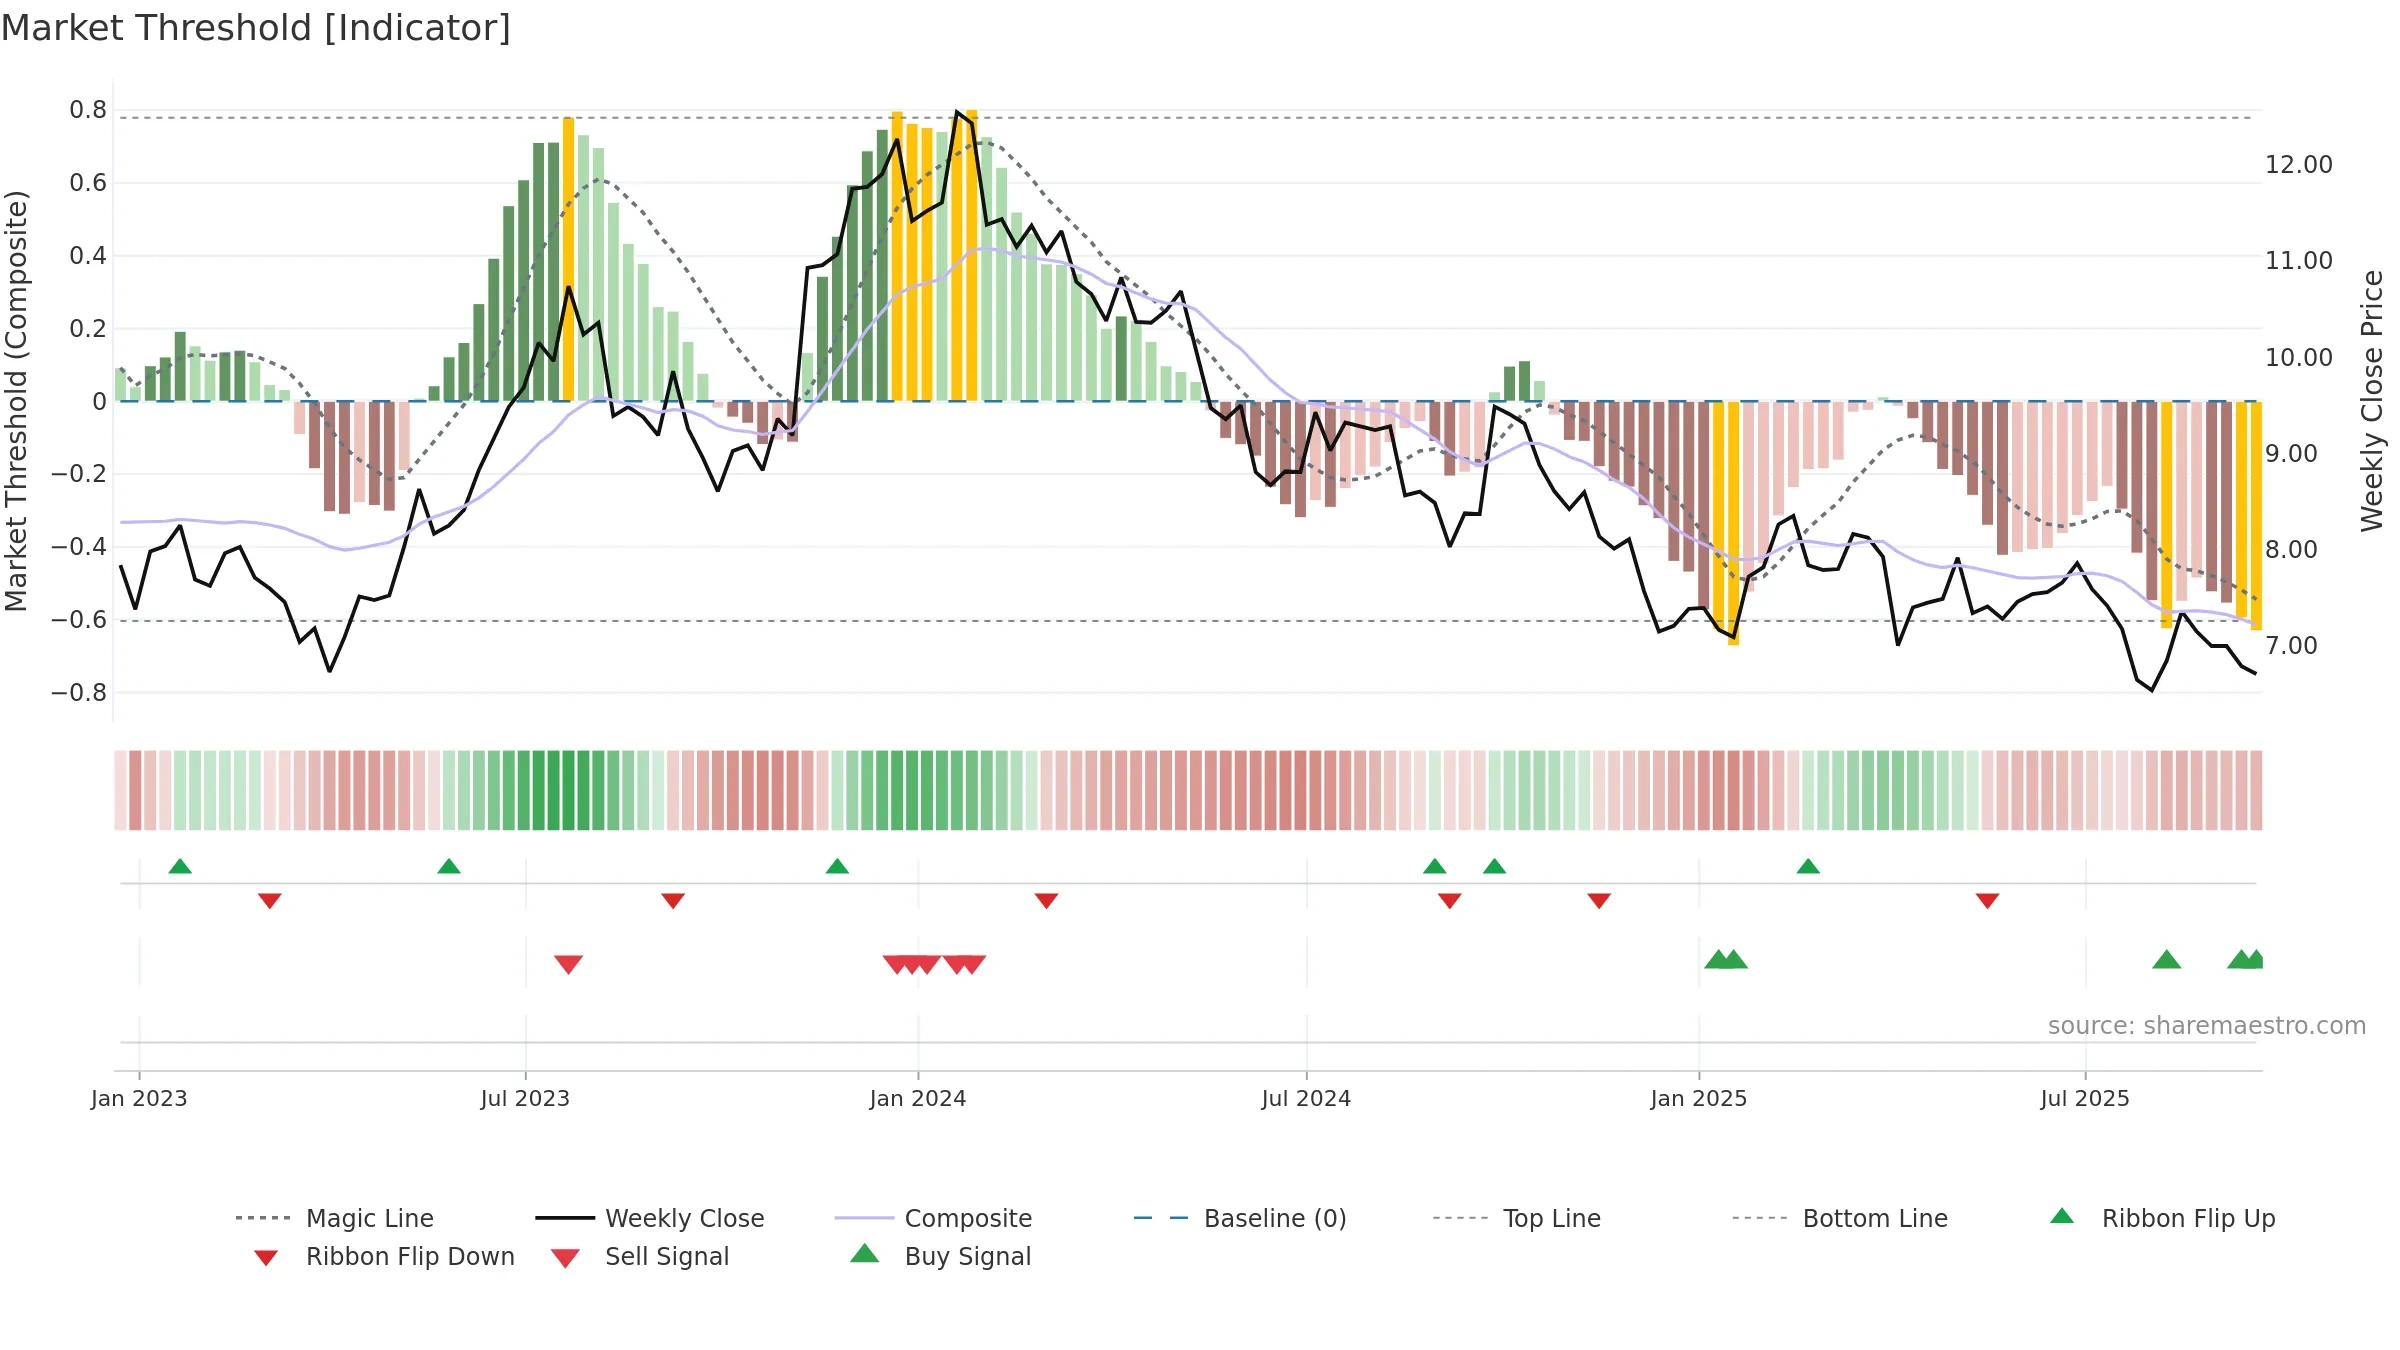
Task: Click the −0.8 left axis label
Action: click(79, 692)
